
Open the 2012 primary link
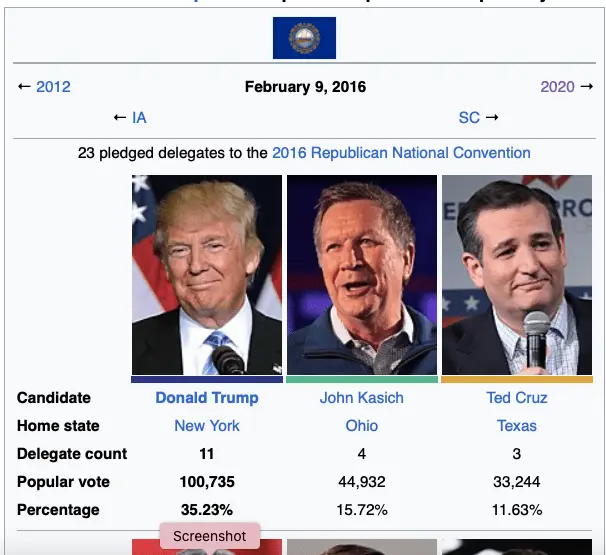[x=53, y=87]
